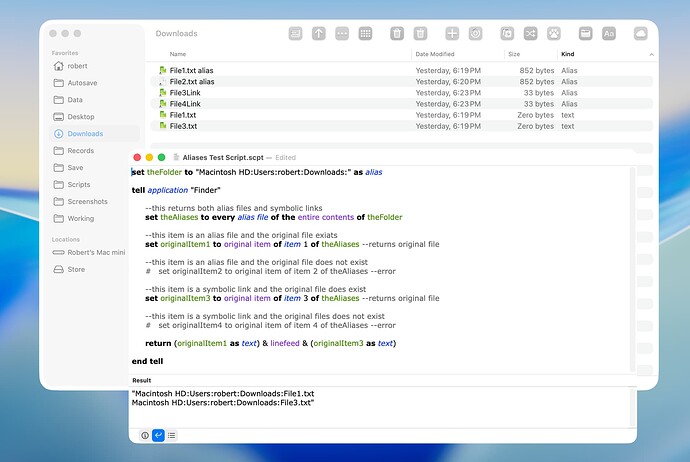Click the up-arrow icon in Finder toolbar
Image resolution: width=690 pixels, height=462 pixels.
pyautogui.click(x=319, y=33)
